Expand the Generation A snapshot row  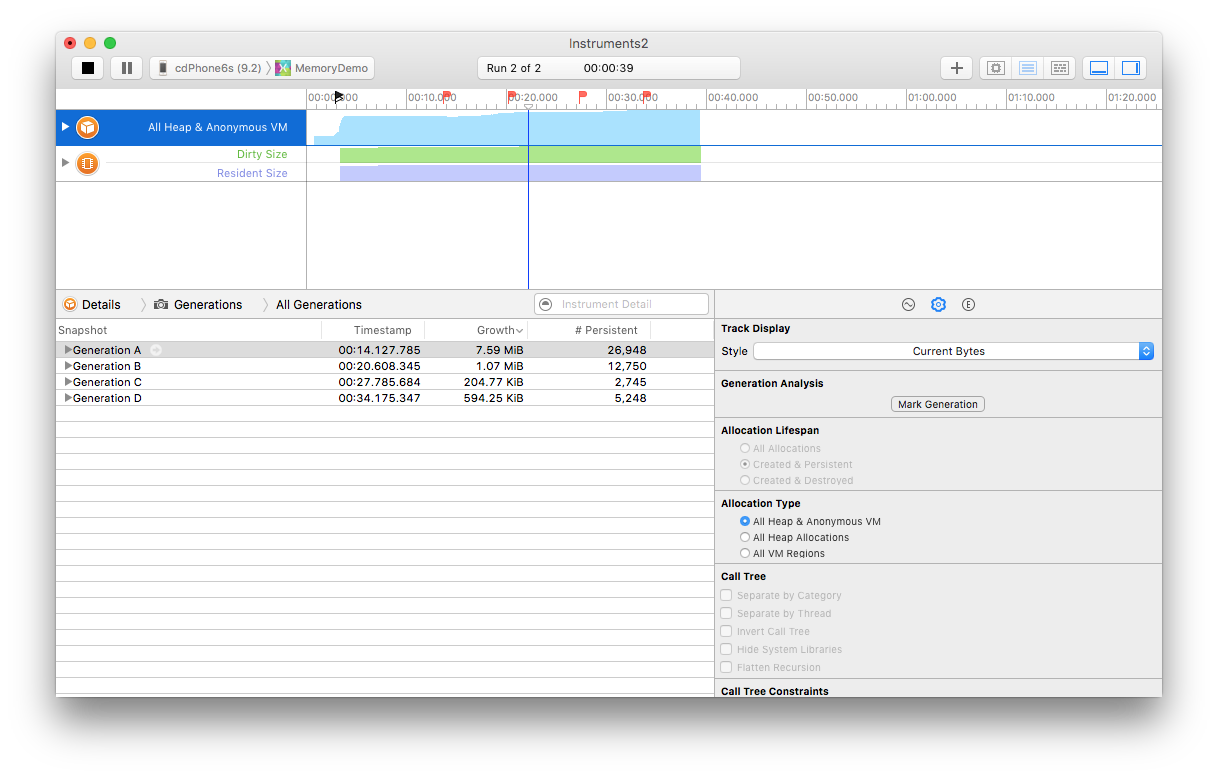point(66,349)
